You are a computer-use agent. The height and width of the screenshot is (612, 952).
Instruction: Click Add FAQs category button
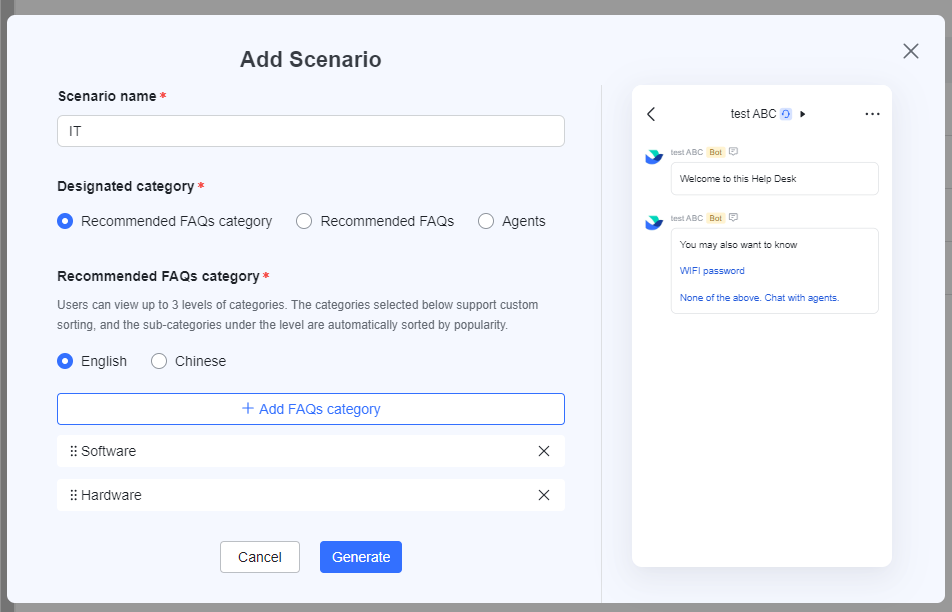[311, 409]
